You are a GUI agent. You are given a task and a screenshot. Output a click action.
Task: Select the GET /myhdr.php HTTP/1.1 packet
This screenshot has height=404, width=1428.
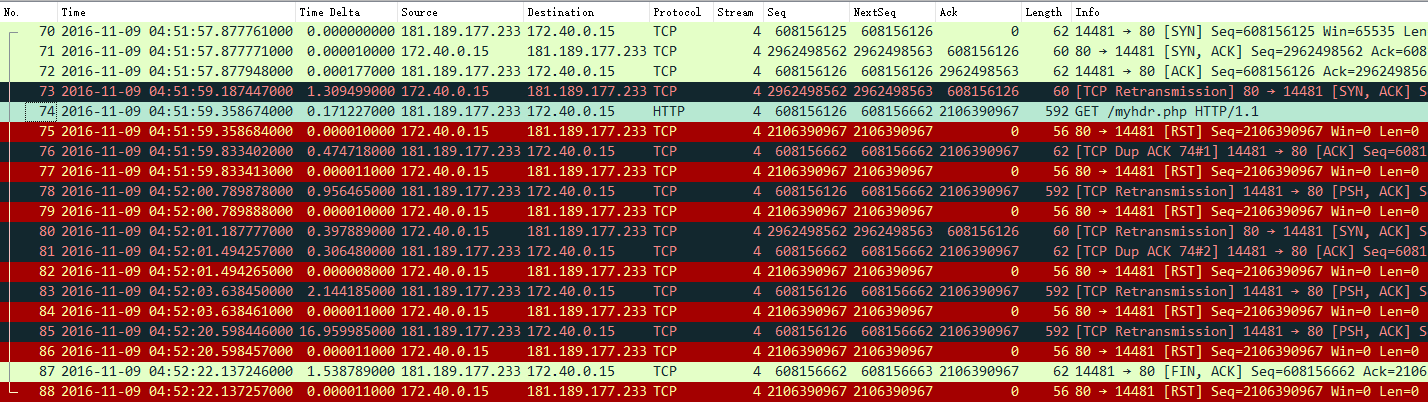click(x=714, y=111)
